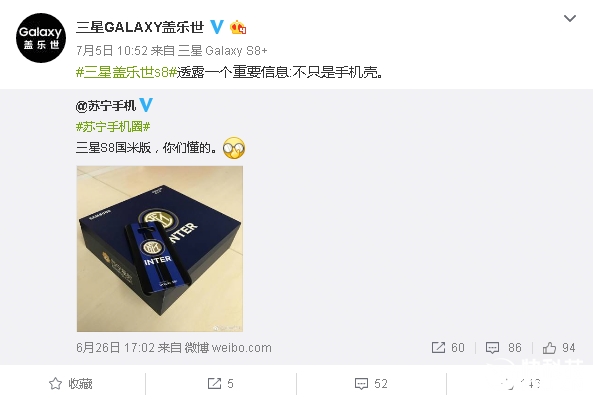Open original post comments showing 86
This screenshot has width=593, height=401.
(x=504, y=348)
